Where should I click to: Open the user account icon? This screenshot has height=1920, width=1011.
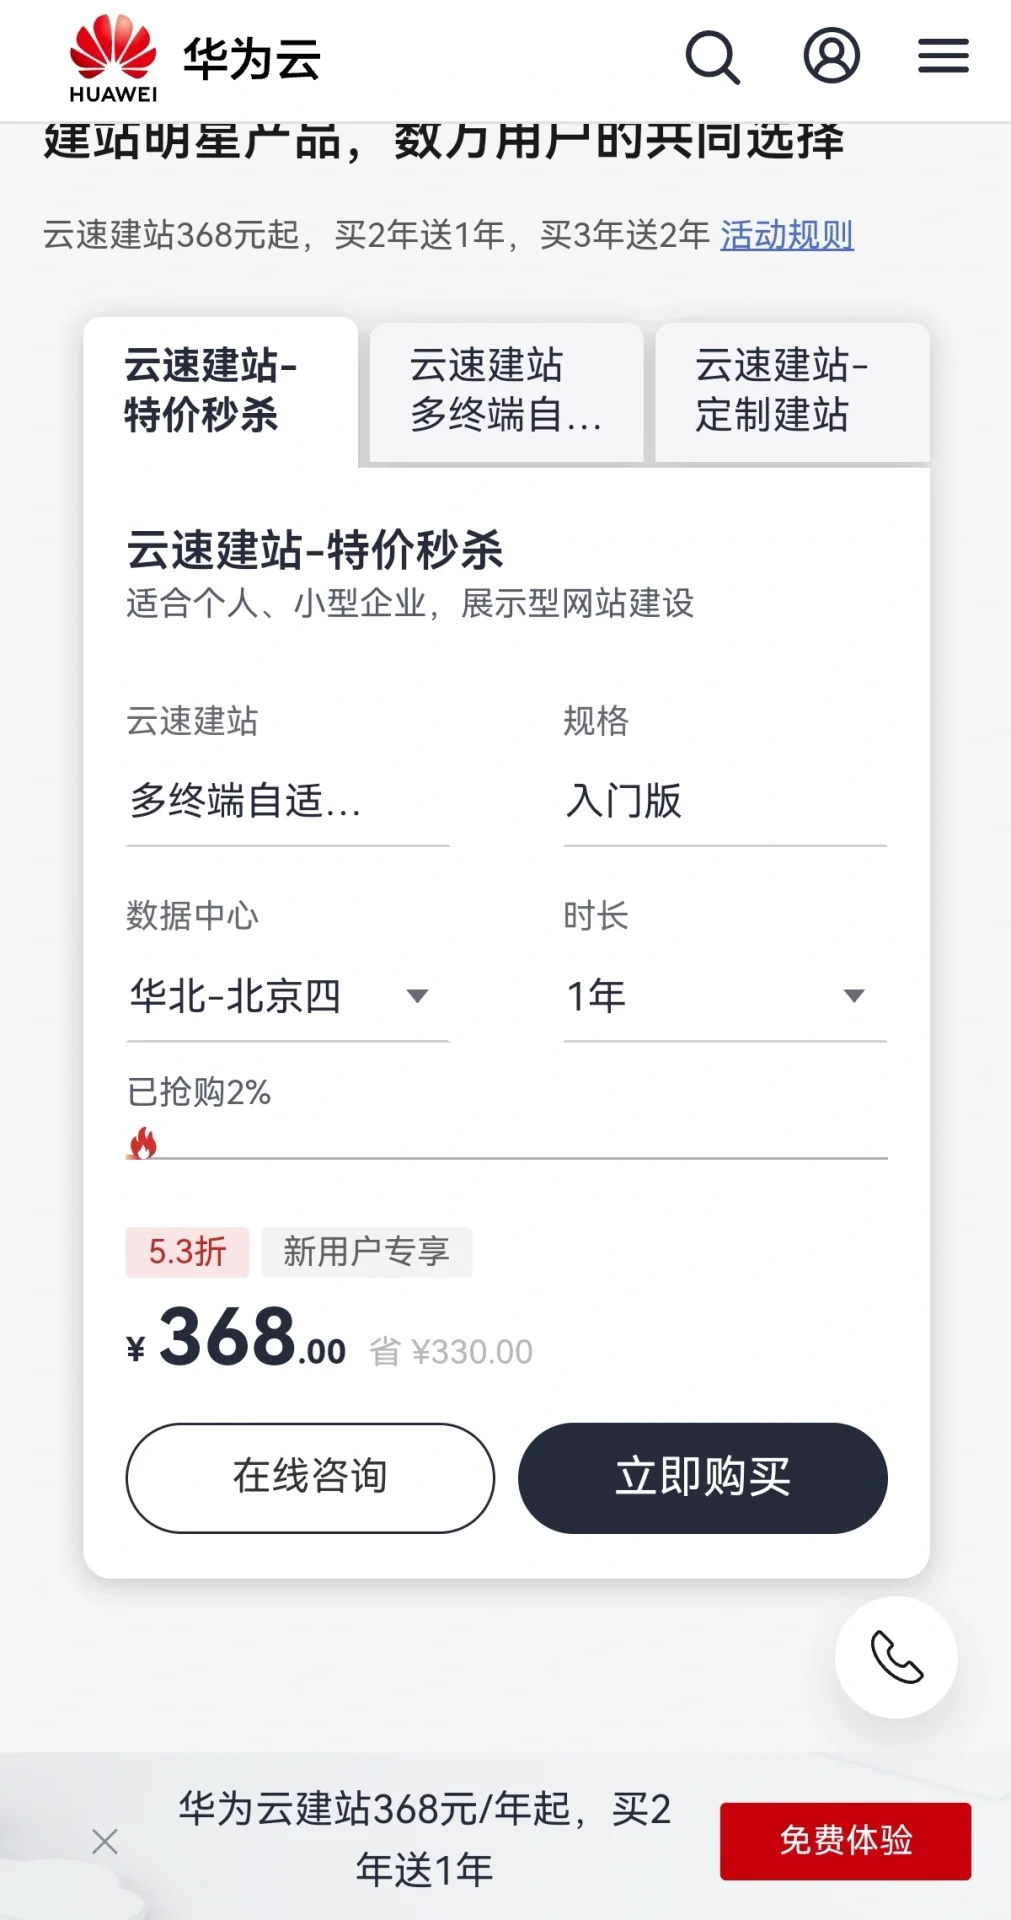click(831, 56)
